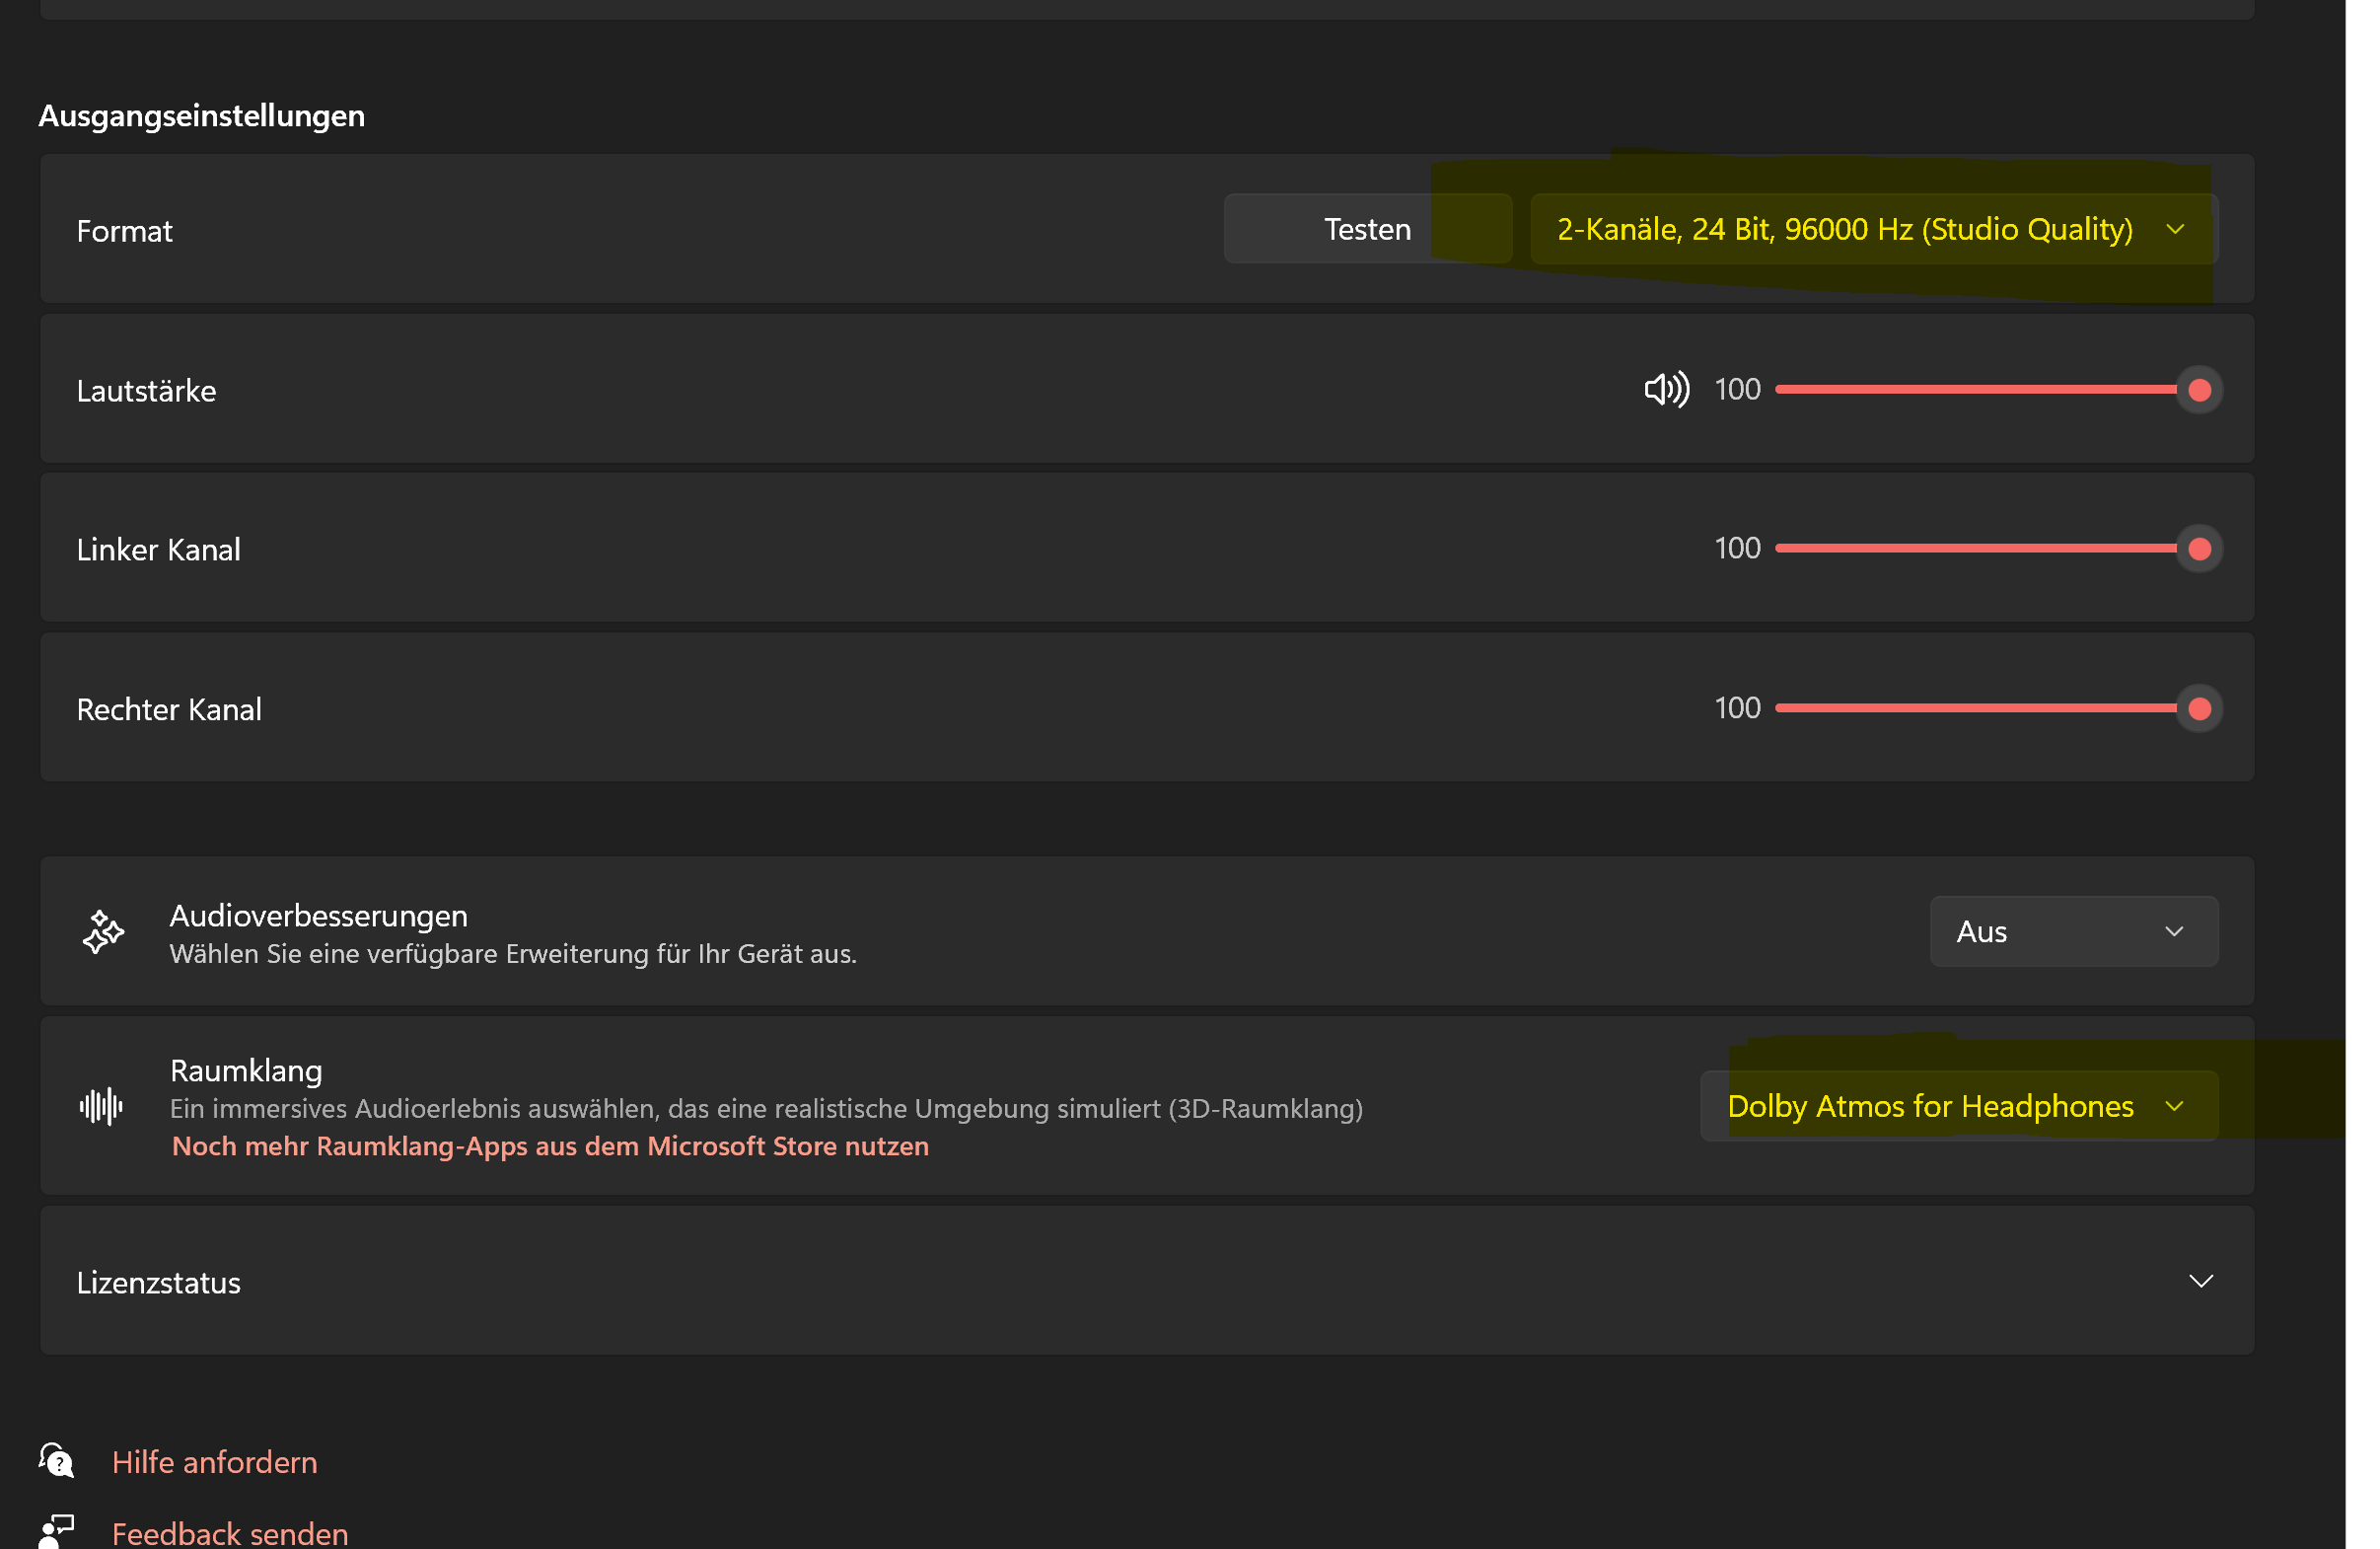Viewport: 2380px width, 1549px height.
Task: Open the Audioverbesserungen Aus dropdown
Action: tap(2073, 931)
